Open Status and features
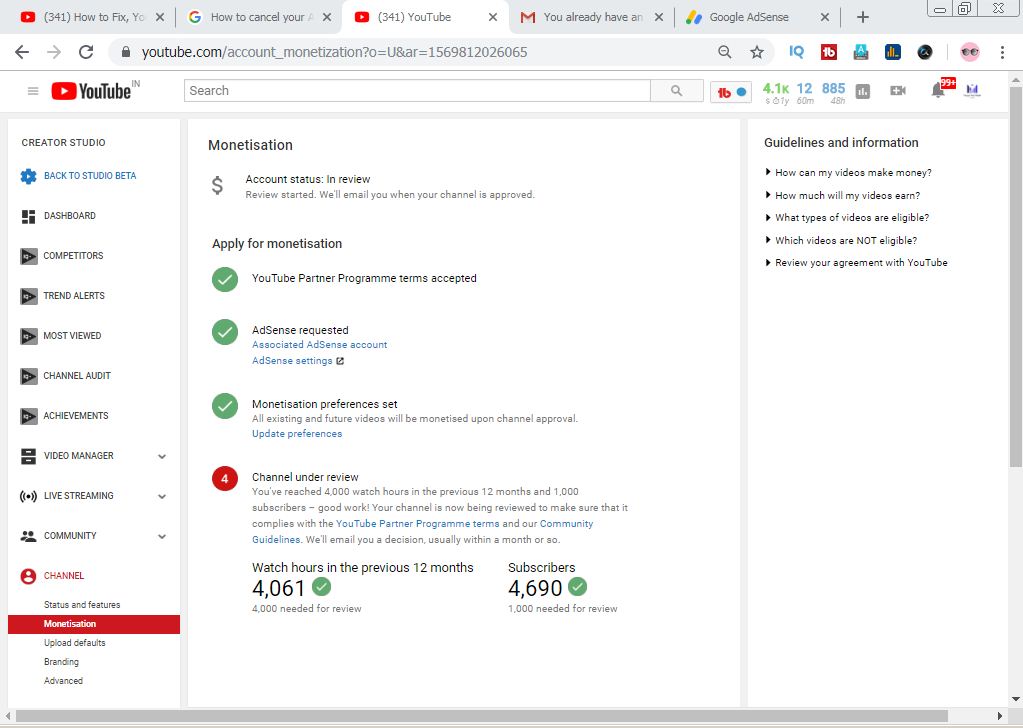Viewport: 1023px width, 728px height. click(82, 605)
